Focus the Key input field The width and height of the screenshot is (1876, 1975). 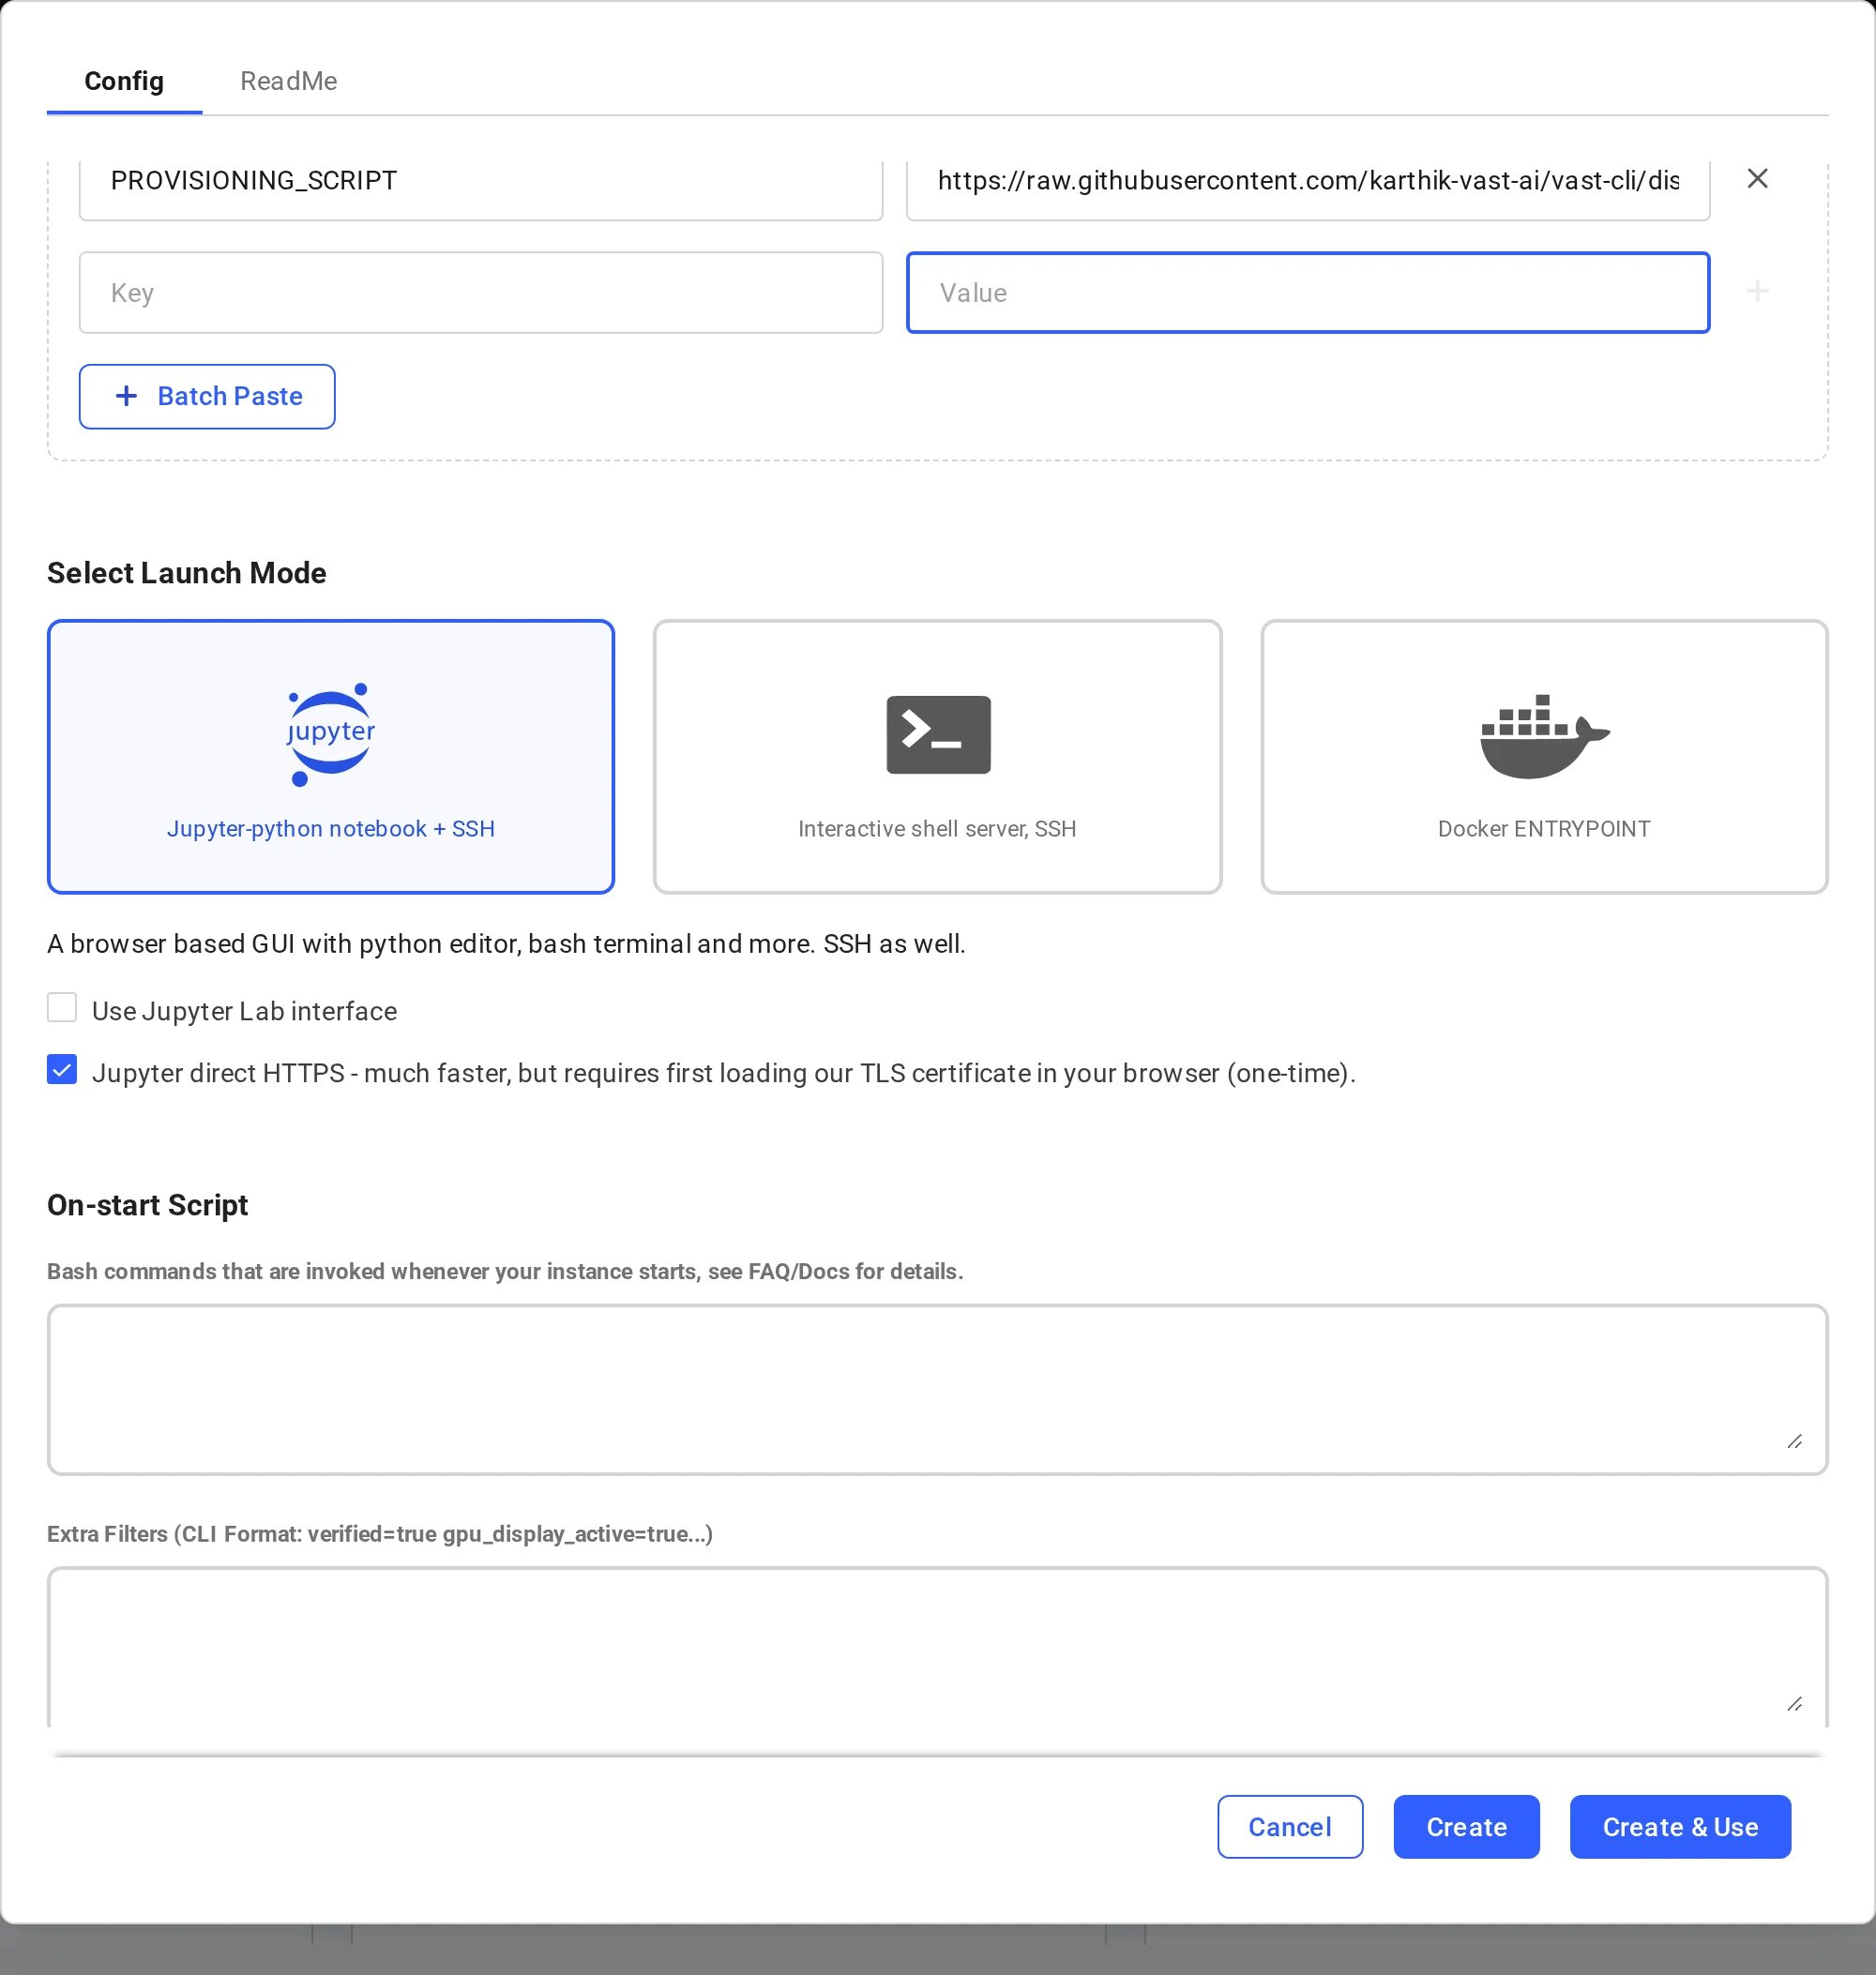point(481,293)
